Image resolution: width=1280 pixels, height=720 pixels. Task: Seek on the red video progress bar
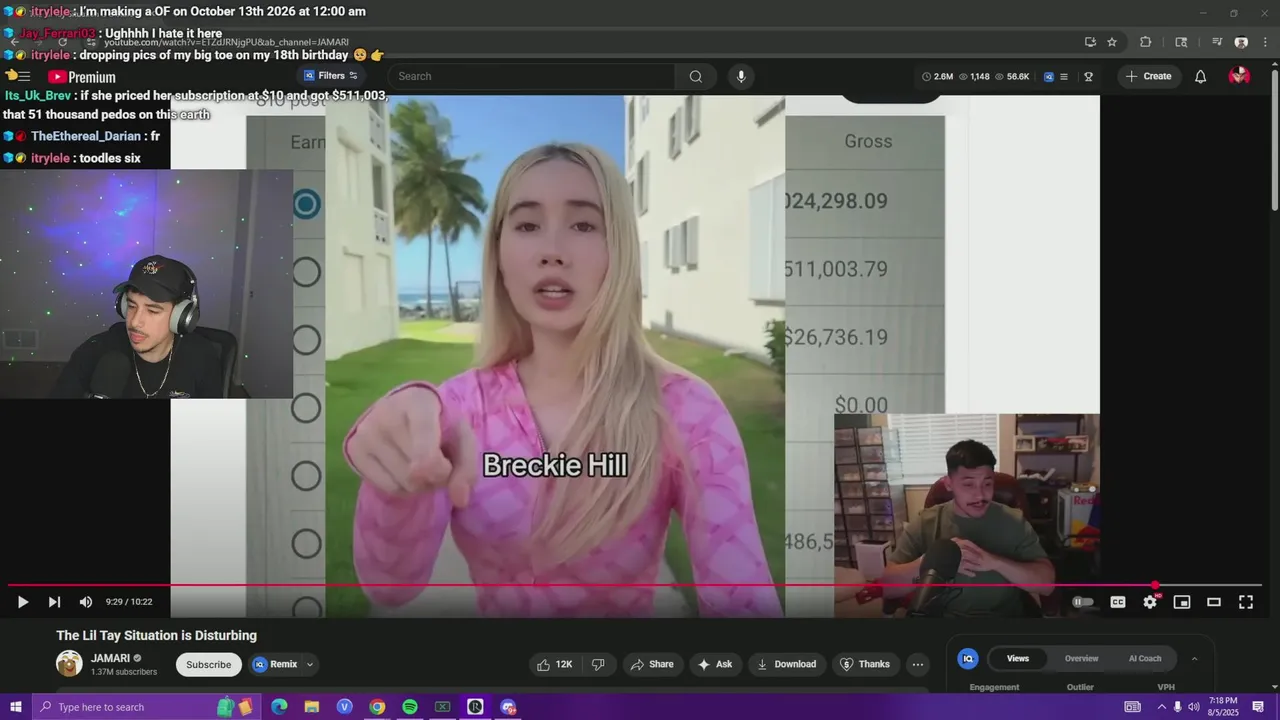tap(634, 585)
